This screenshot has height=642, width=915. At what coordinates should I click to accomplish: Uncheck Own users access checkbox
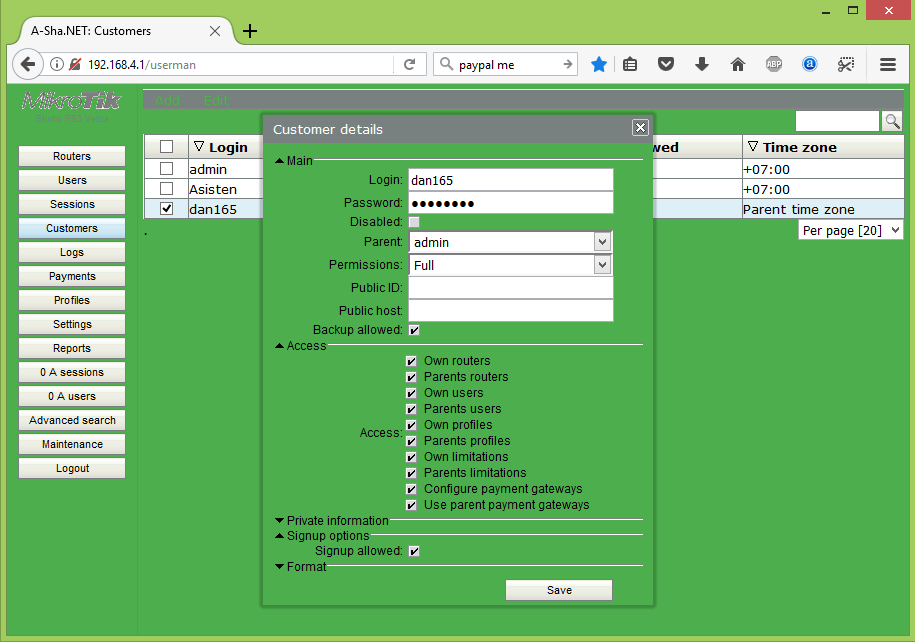tap(411, 393)
